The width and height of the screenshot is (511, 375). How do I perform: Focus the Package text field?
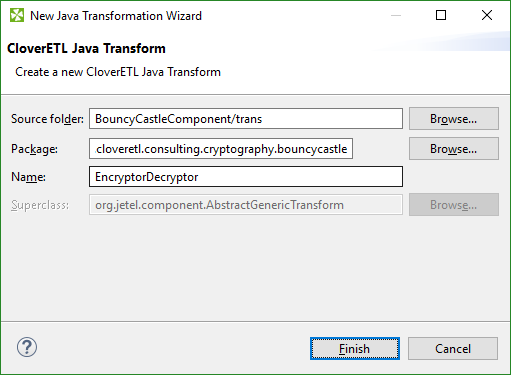pos(221,149)
